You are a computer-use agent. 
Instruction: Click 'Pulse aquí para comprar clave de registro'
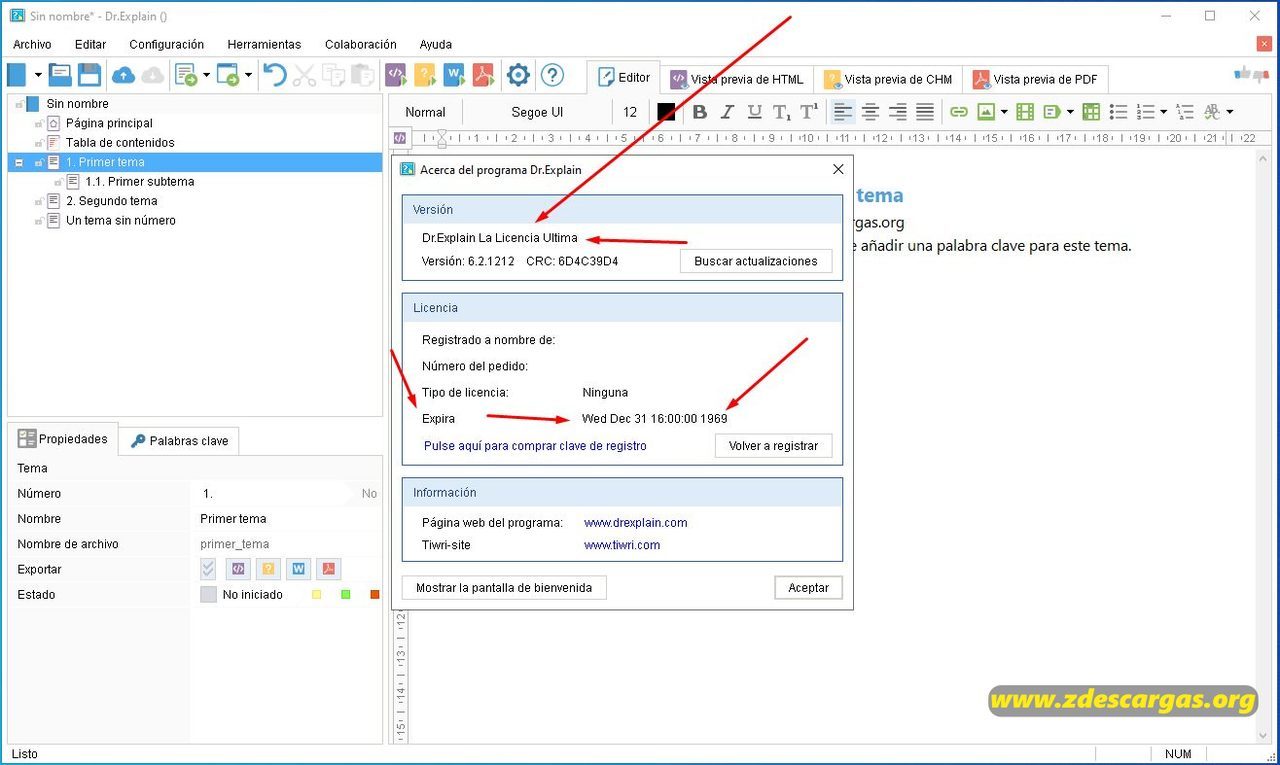(535, 446)
